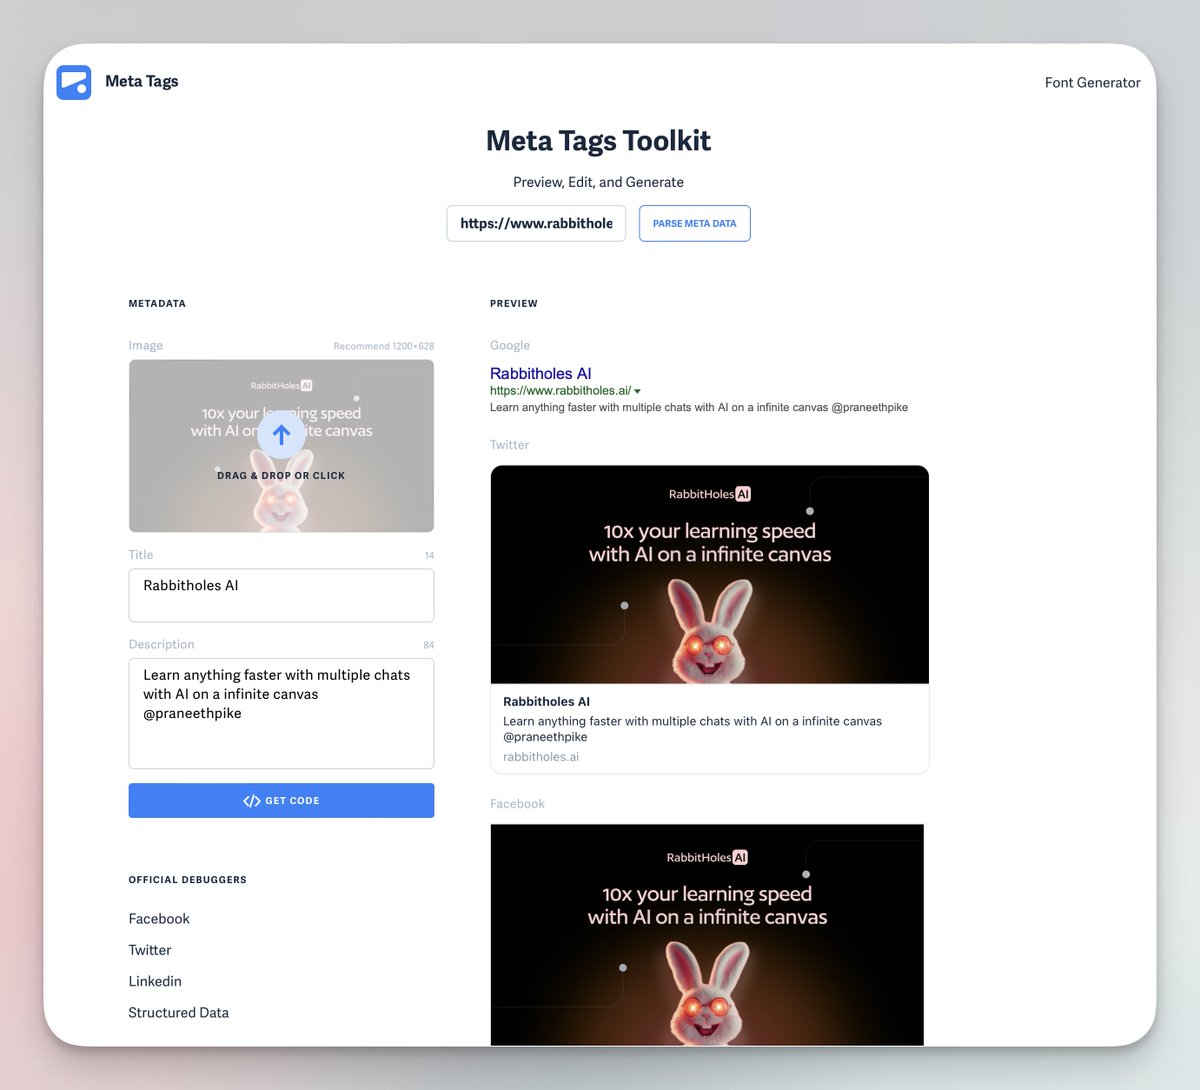Click the Title character count 14
Viewport: 1200px width, 1090px height.
point(429,556)
